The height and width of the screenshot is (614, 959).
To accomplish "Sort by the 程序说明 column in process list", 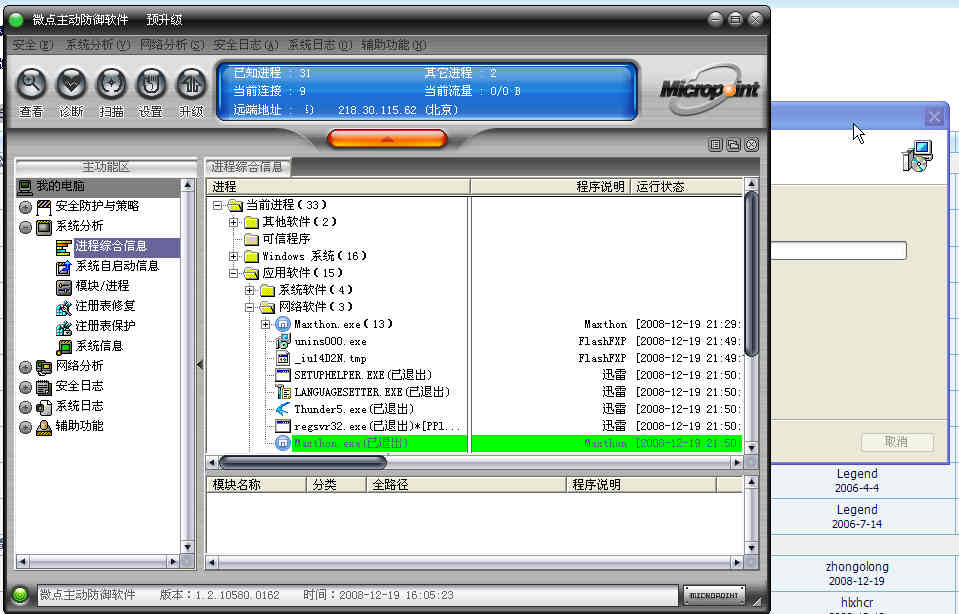I will point(550,187).
